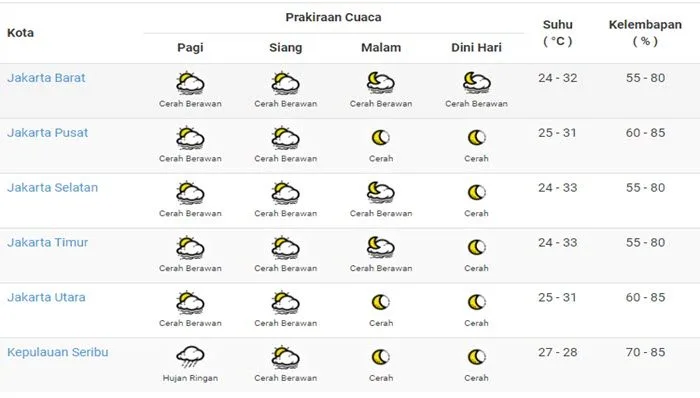Screen dimensions: 700x398
Task: Click Jakarta Selatan night cloudy moon icon
Action: [381, 192]
